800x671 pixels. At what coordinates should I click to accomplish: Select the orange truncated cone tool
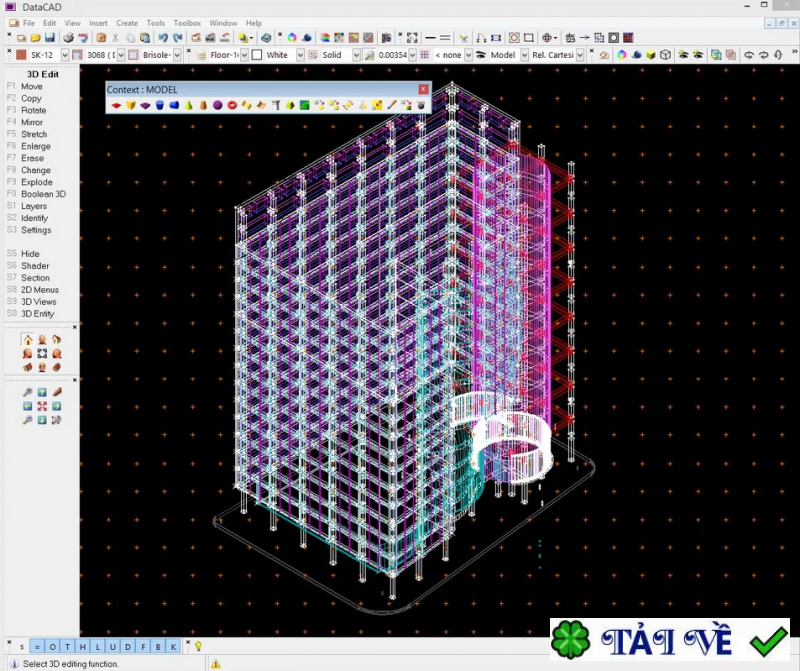[x=203, y=105]
